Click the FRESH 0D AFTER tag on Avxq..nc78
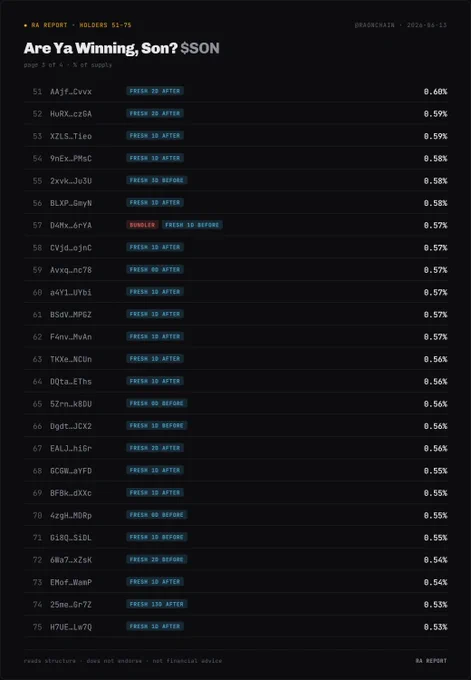 (155, 270)
